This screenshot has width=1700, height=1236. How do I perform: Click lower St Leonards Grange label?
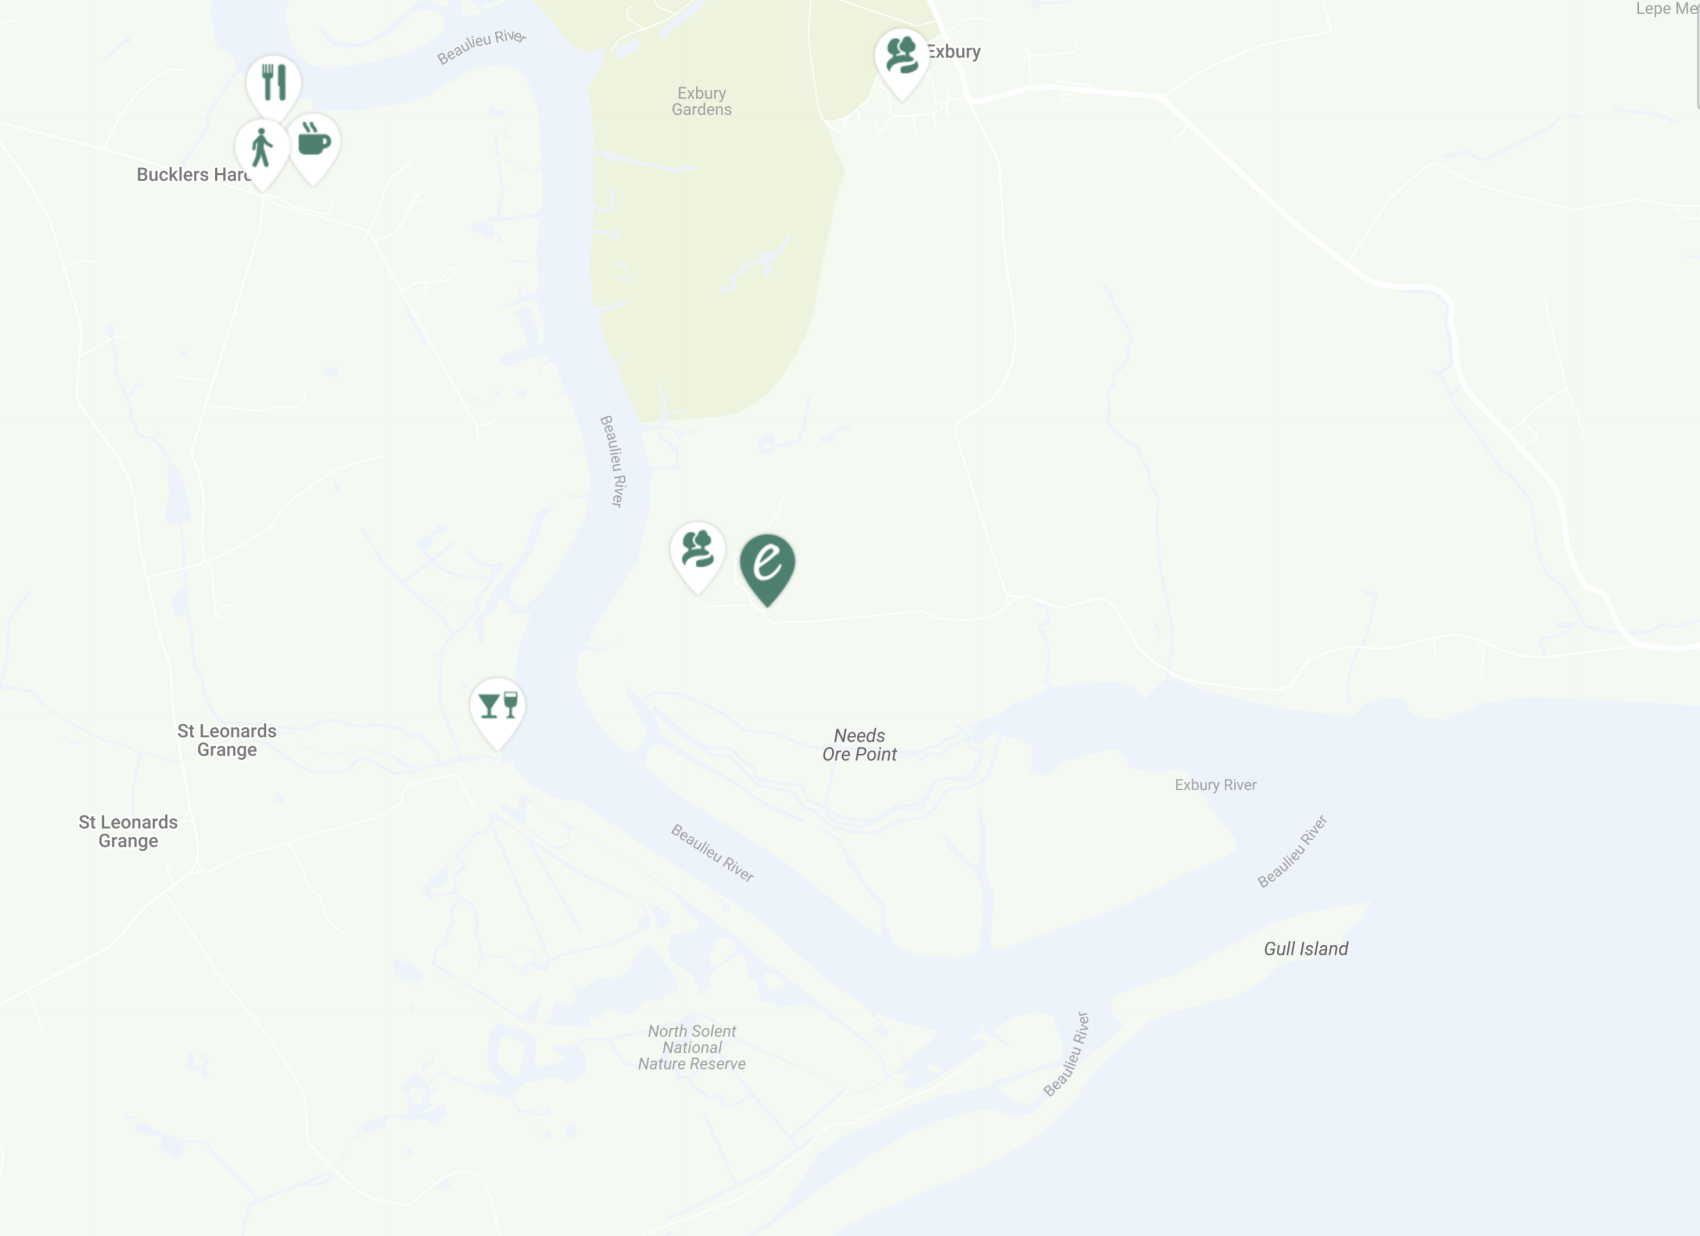(x=128, y=831)
